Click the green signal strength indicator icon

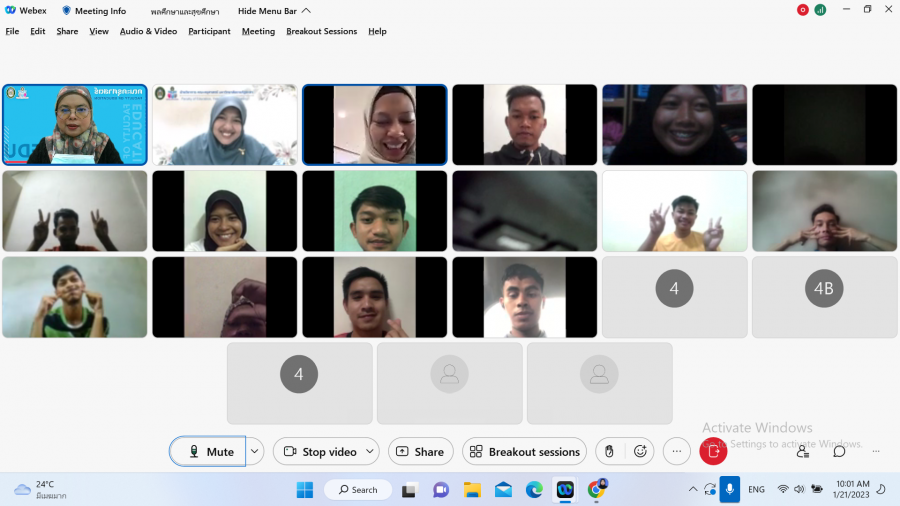point(820,10)
